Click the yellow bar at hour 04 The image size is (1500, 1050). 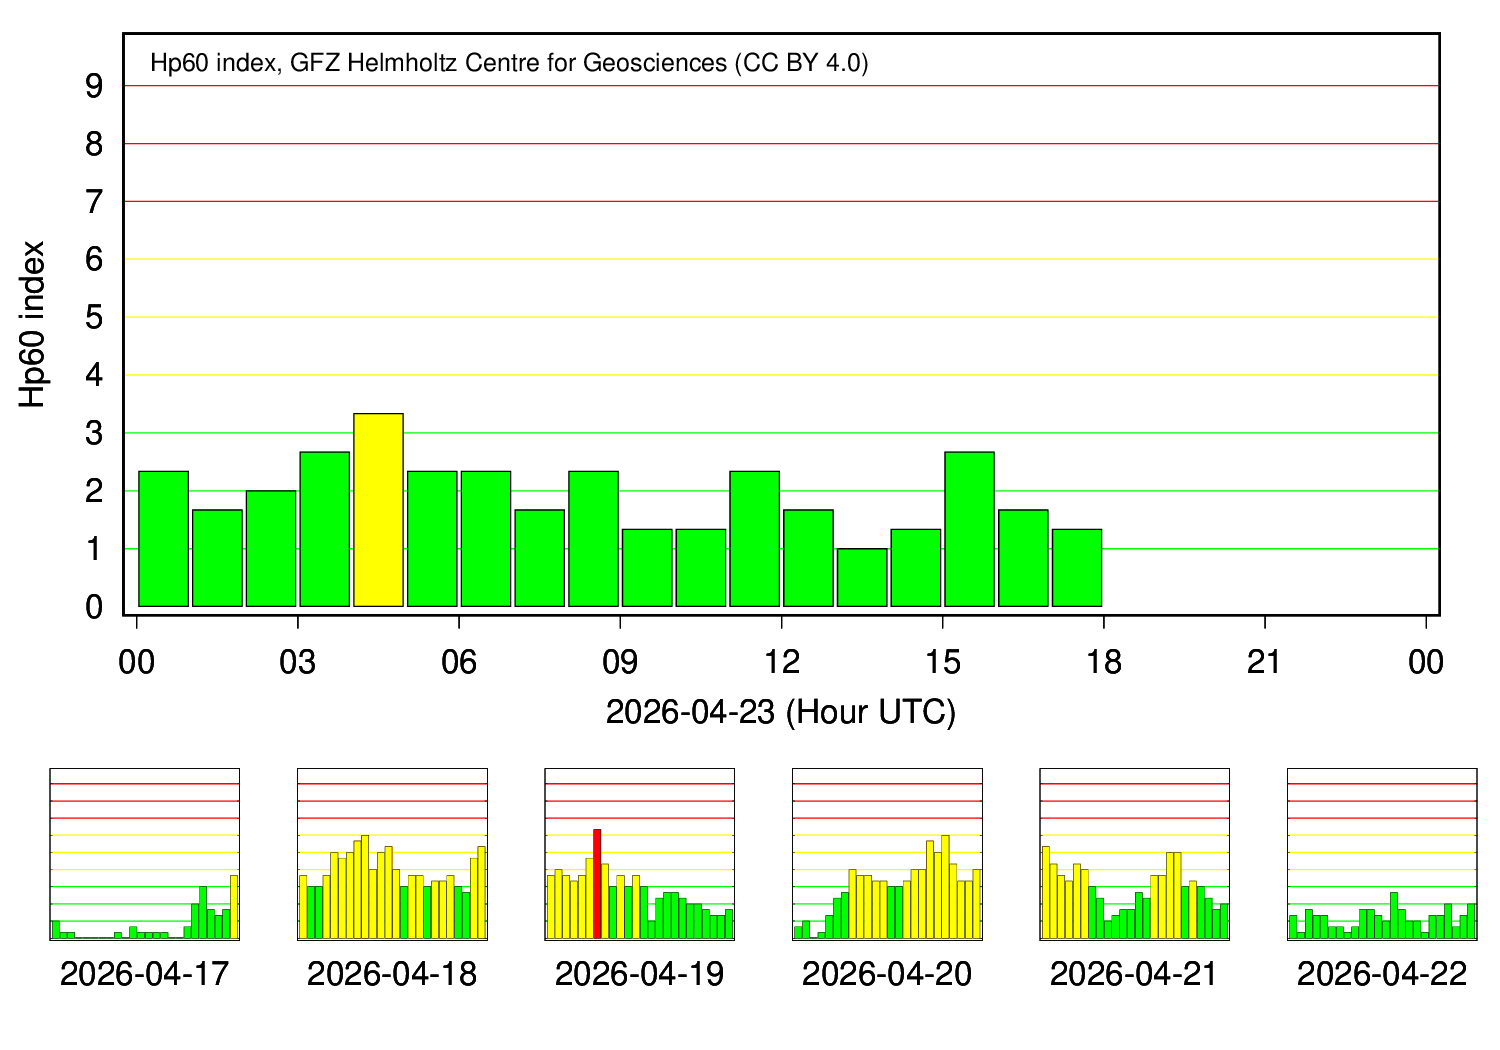point(378,510)
